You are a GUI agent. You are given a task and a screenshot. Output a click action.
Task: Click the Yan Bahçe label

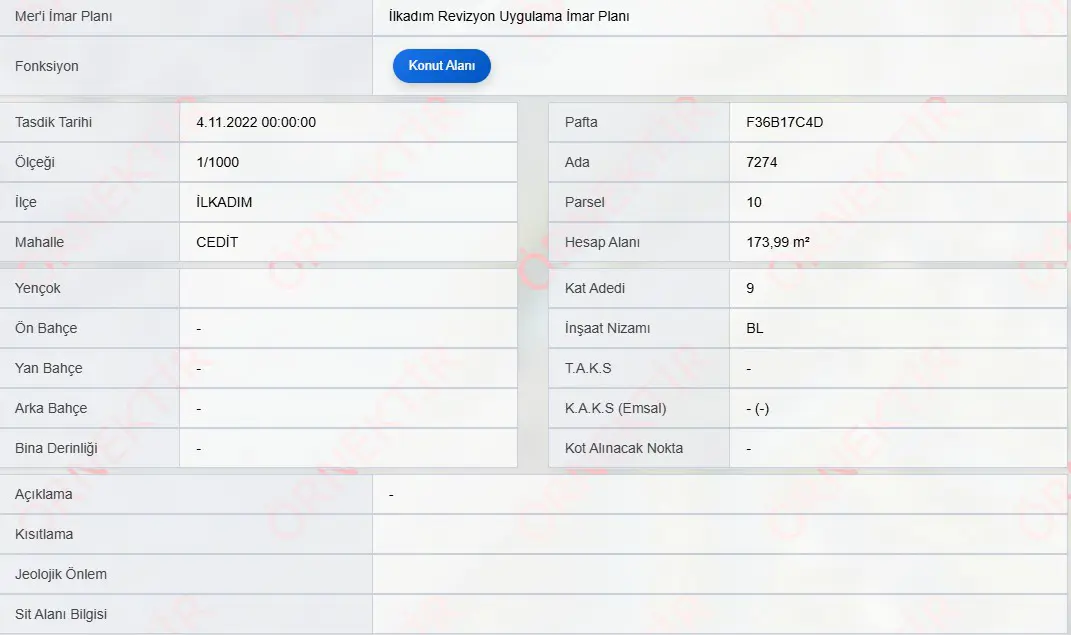[x=48, y=369]
